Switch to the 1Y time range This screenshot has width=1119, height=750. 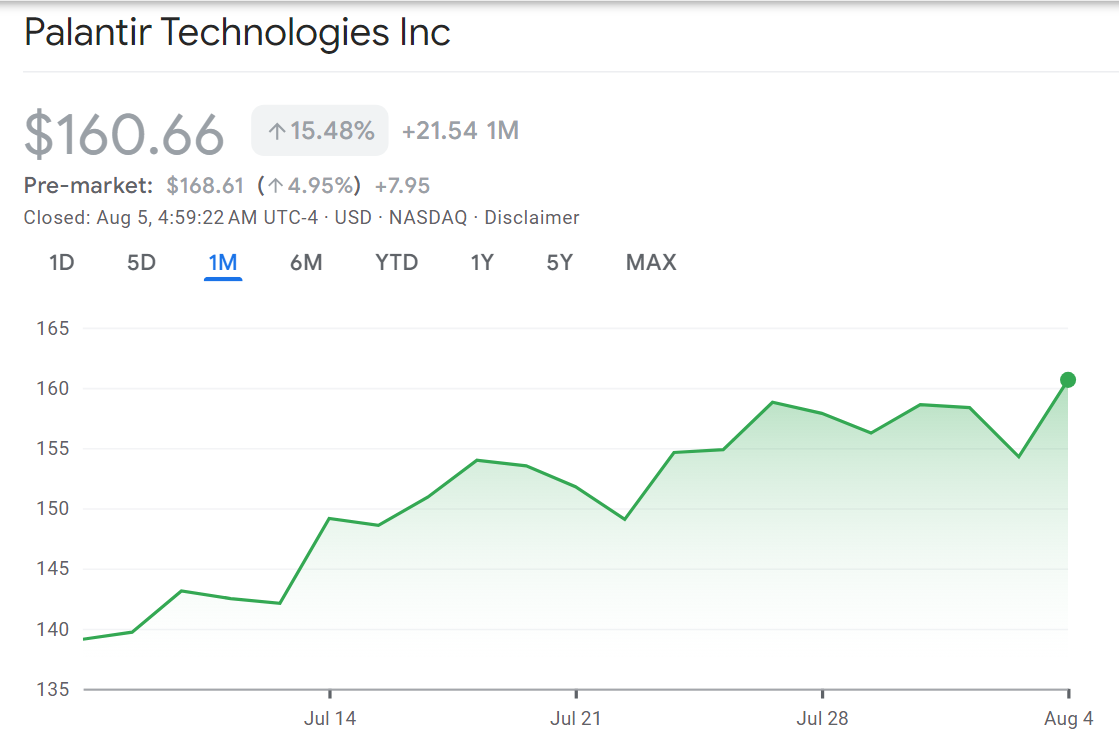(x=481, y=262)
